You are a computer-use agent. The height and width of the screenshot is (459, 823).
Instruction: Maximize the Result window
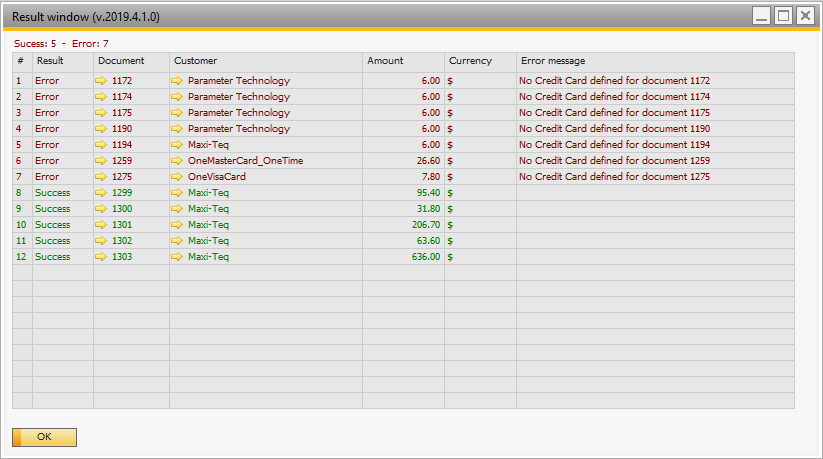(783, 16)
